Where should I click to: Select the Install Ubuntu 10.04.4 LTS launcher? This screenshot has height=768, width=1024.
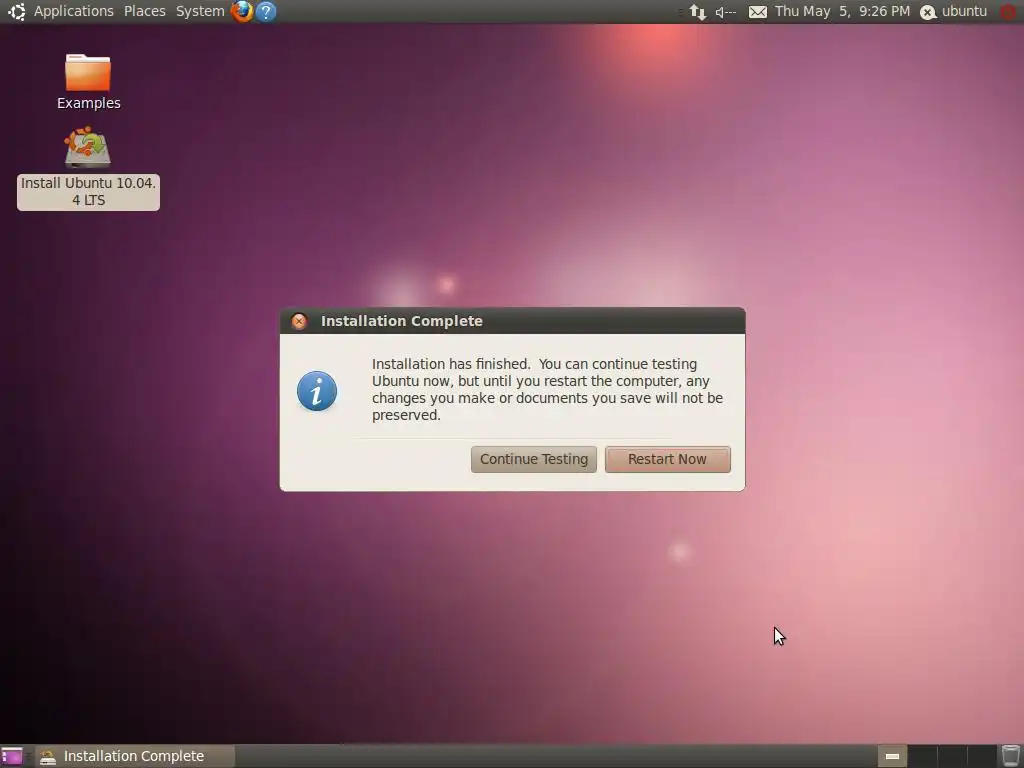88,168
